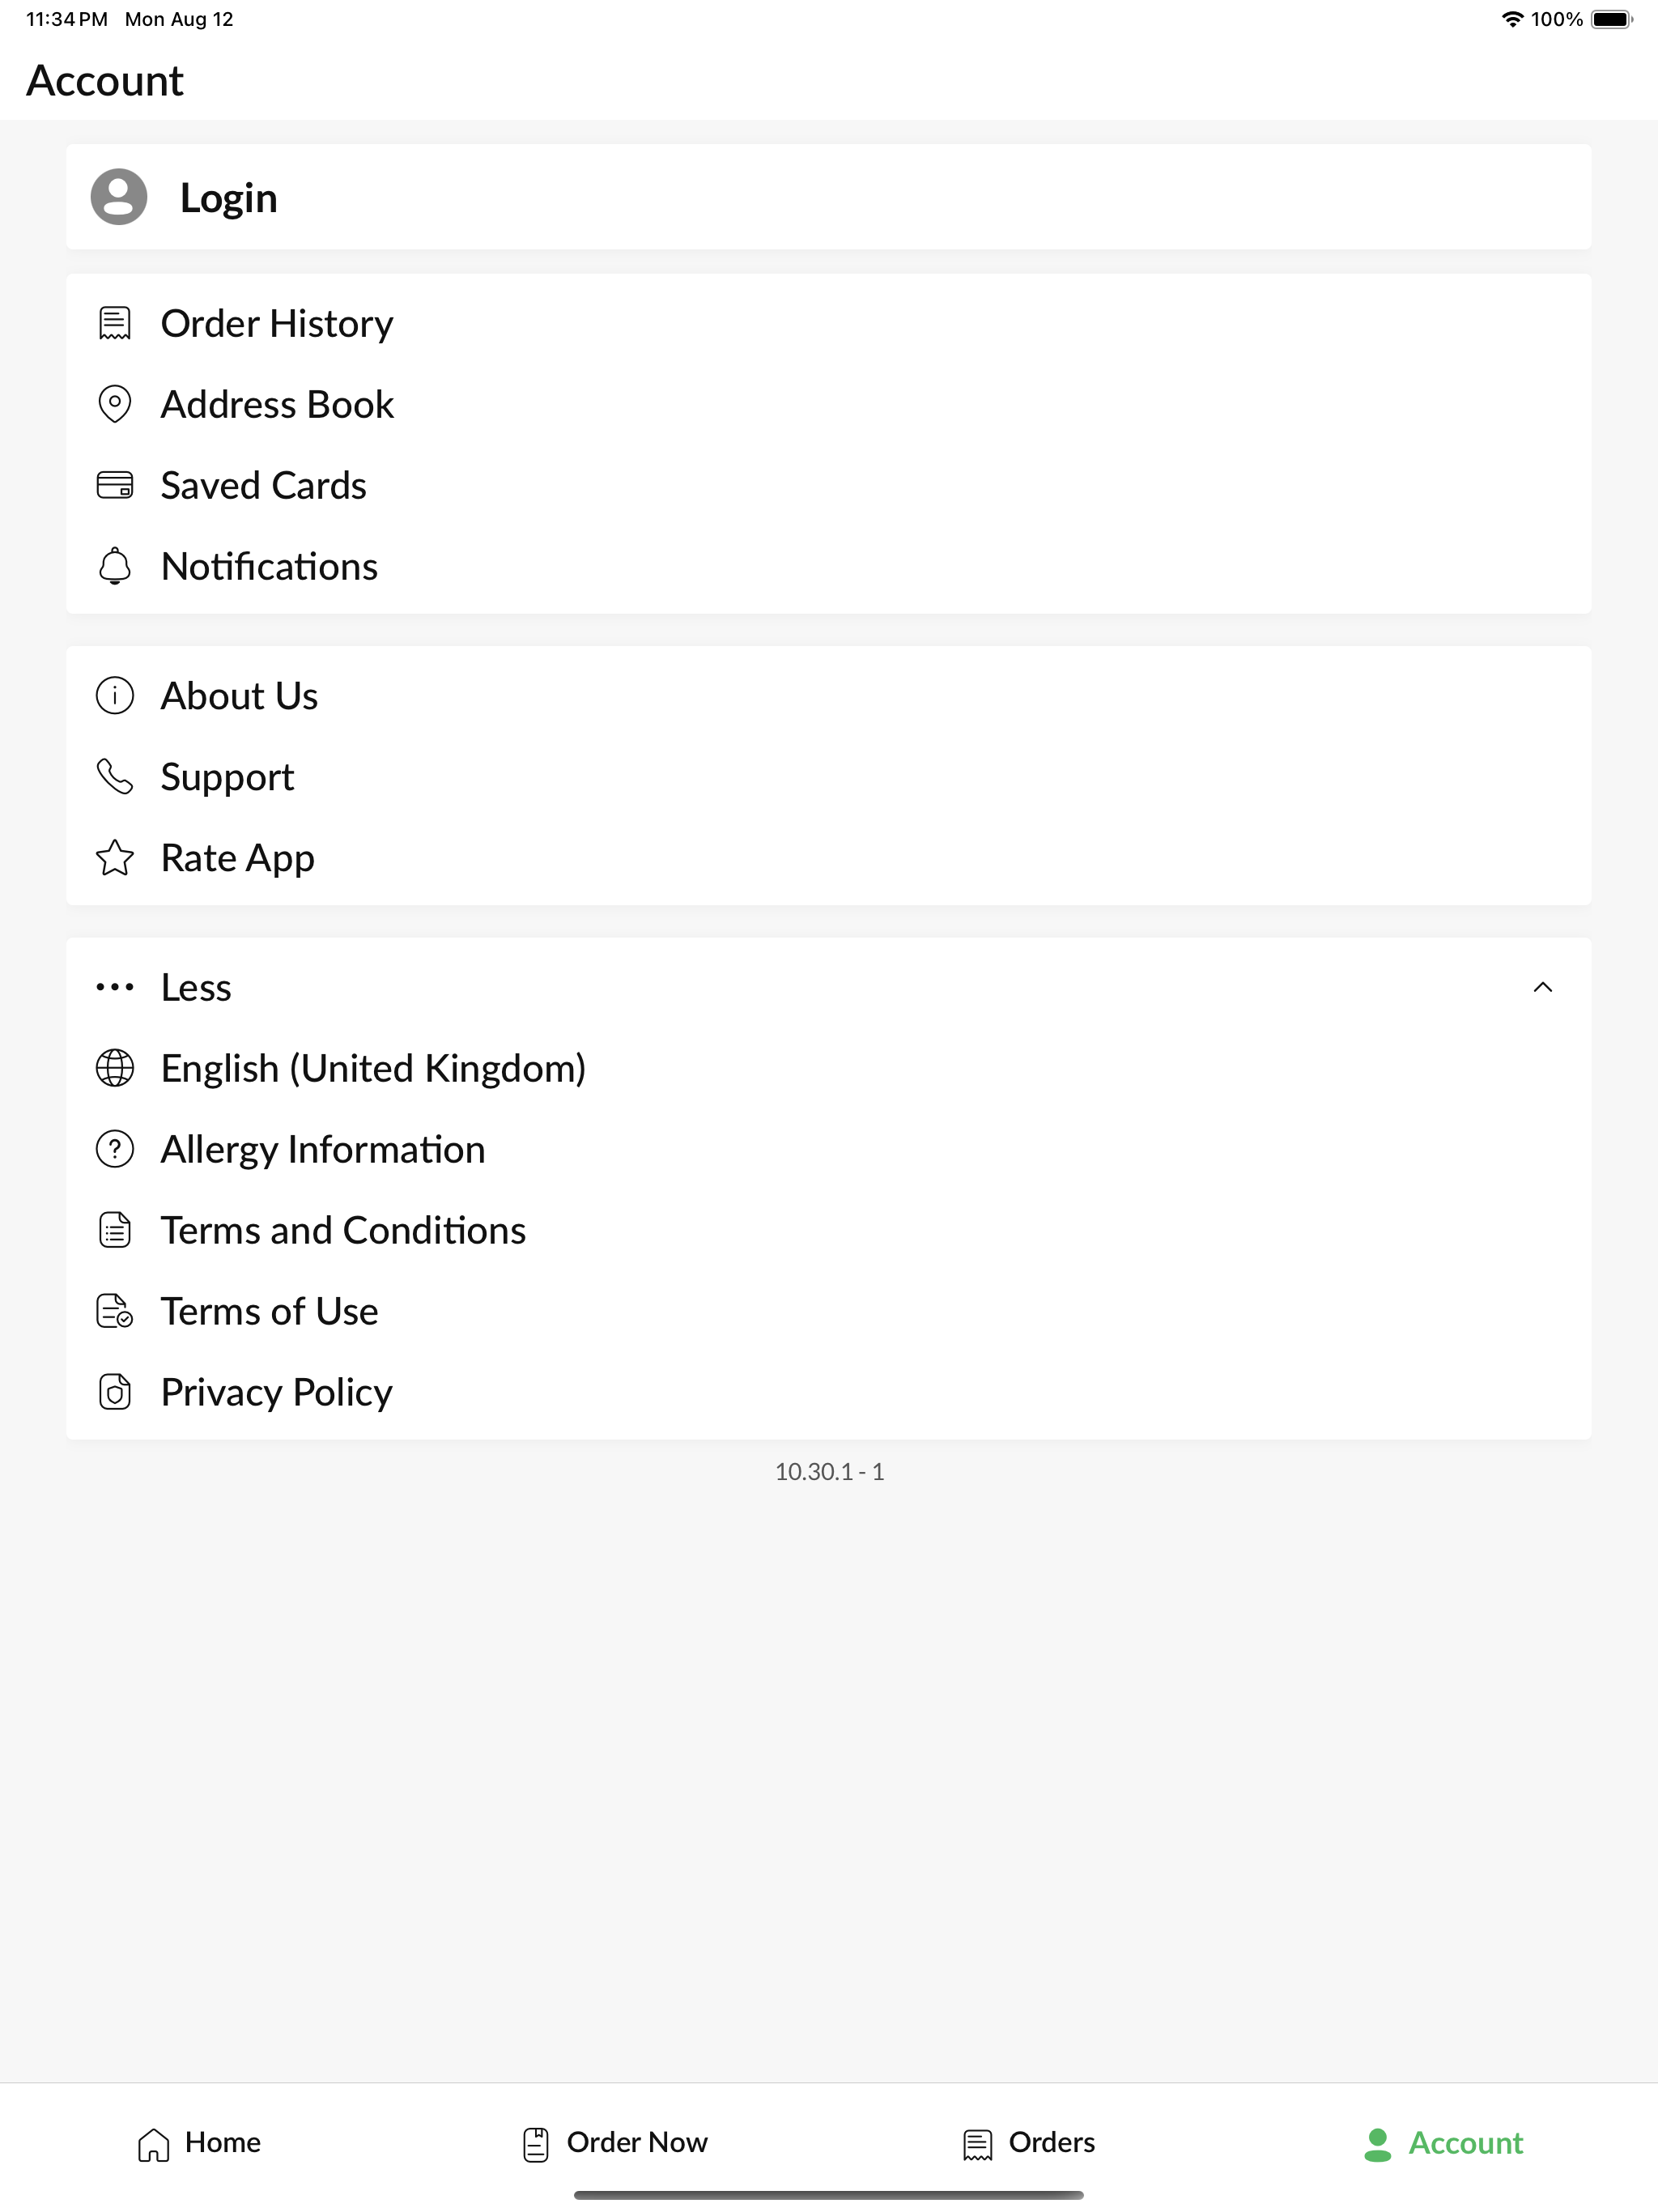Tap the Notifications bell icon
1658x2212 pixels.
pyautogui.click(x=115, y=566)
